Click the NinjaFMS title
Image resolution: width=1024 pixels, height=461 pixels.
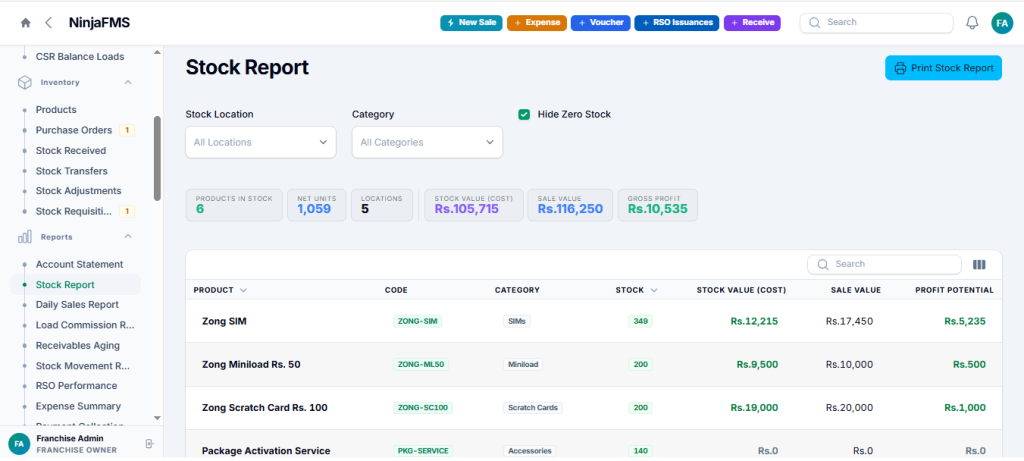(x=99, y=23)
